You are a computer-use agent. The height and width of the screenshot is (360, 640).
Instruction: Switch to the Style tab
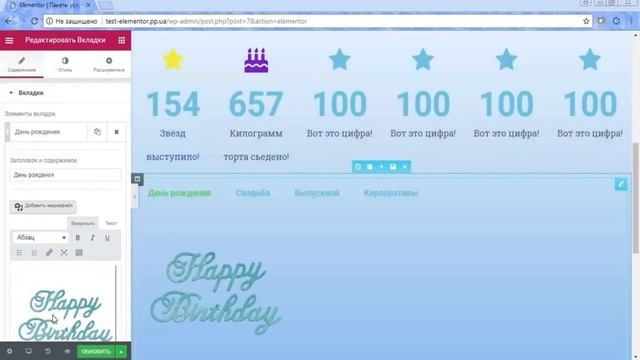[65, 64]
